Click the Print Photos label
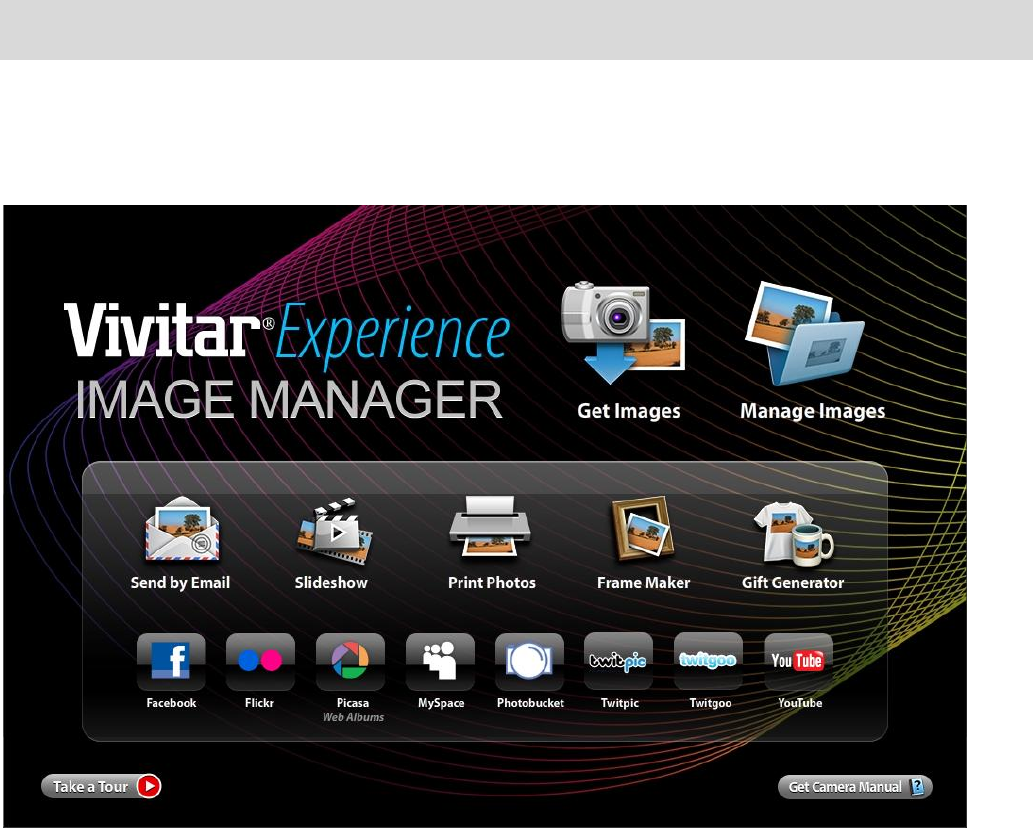The width and height of the screenshot is (1033, 828). pos(491,583)
